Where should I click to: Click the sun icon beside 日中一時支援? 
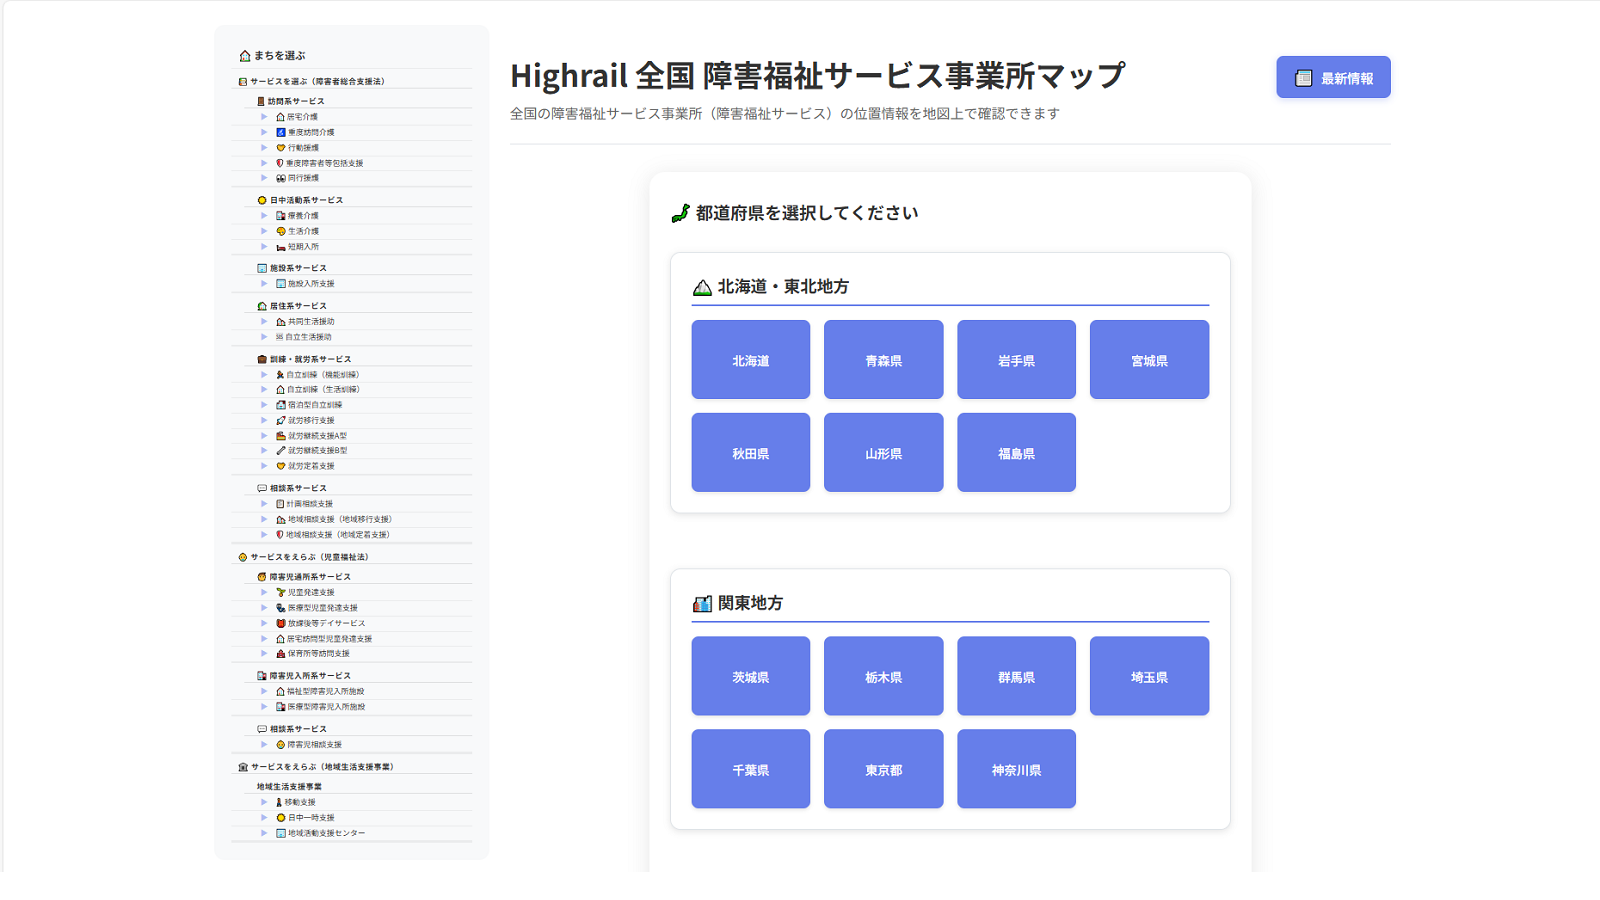(281, 818)
